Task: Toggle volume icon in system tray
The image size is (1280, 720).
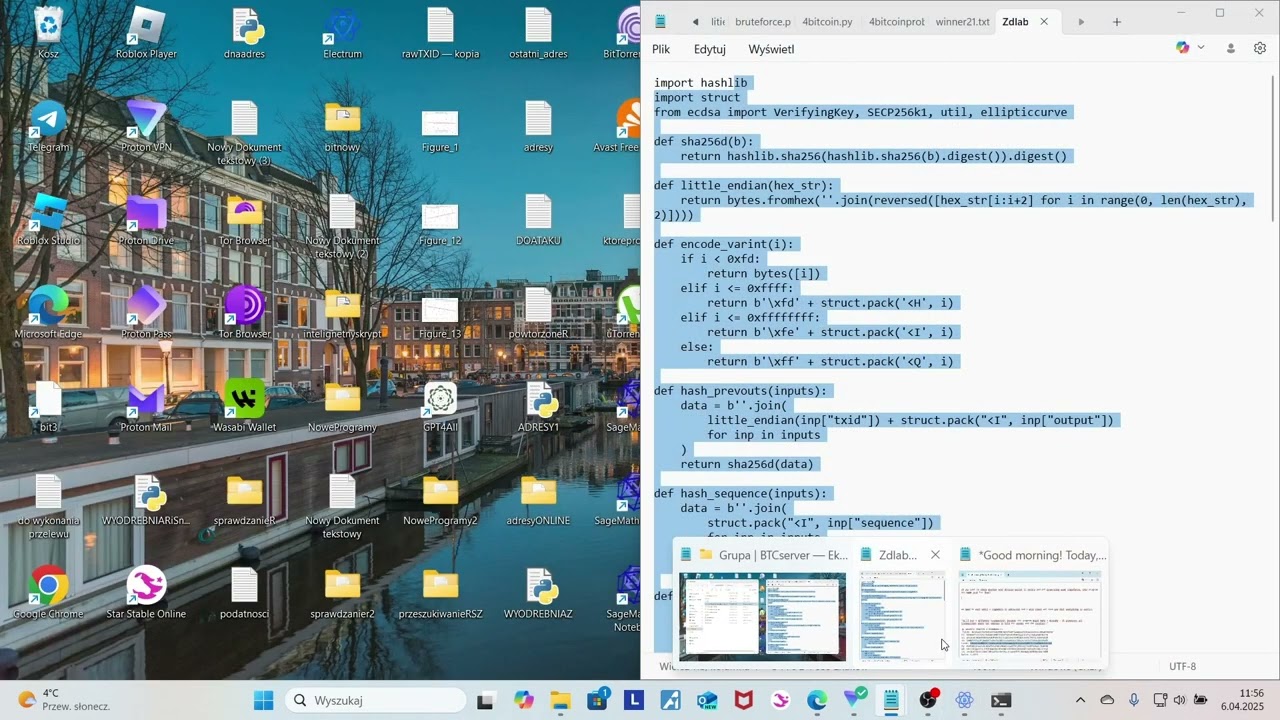Action: click(x=1179, y=700)
